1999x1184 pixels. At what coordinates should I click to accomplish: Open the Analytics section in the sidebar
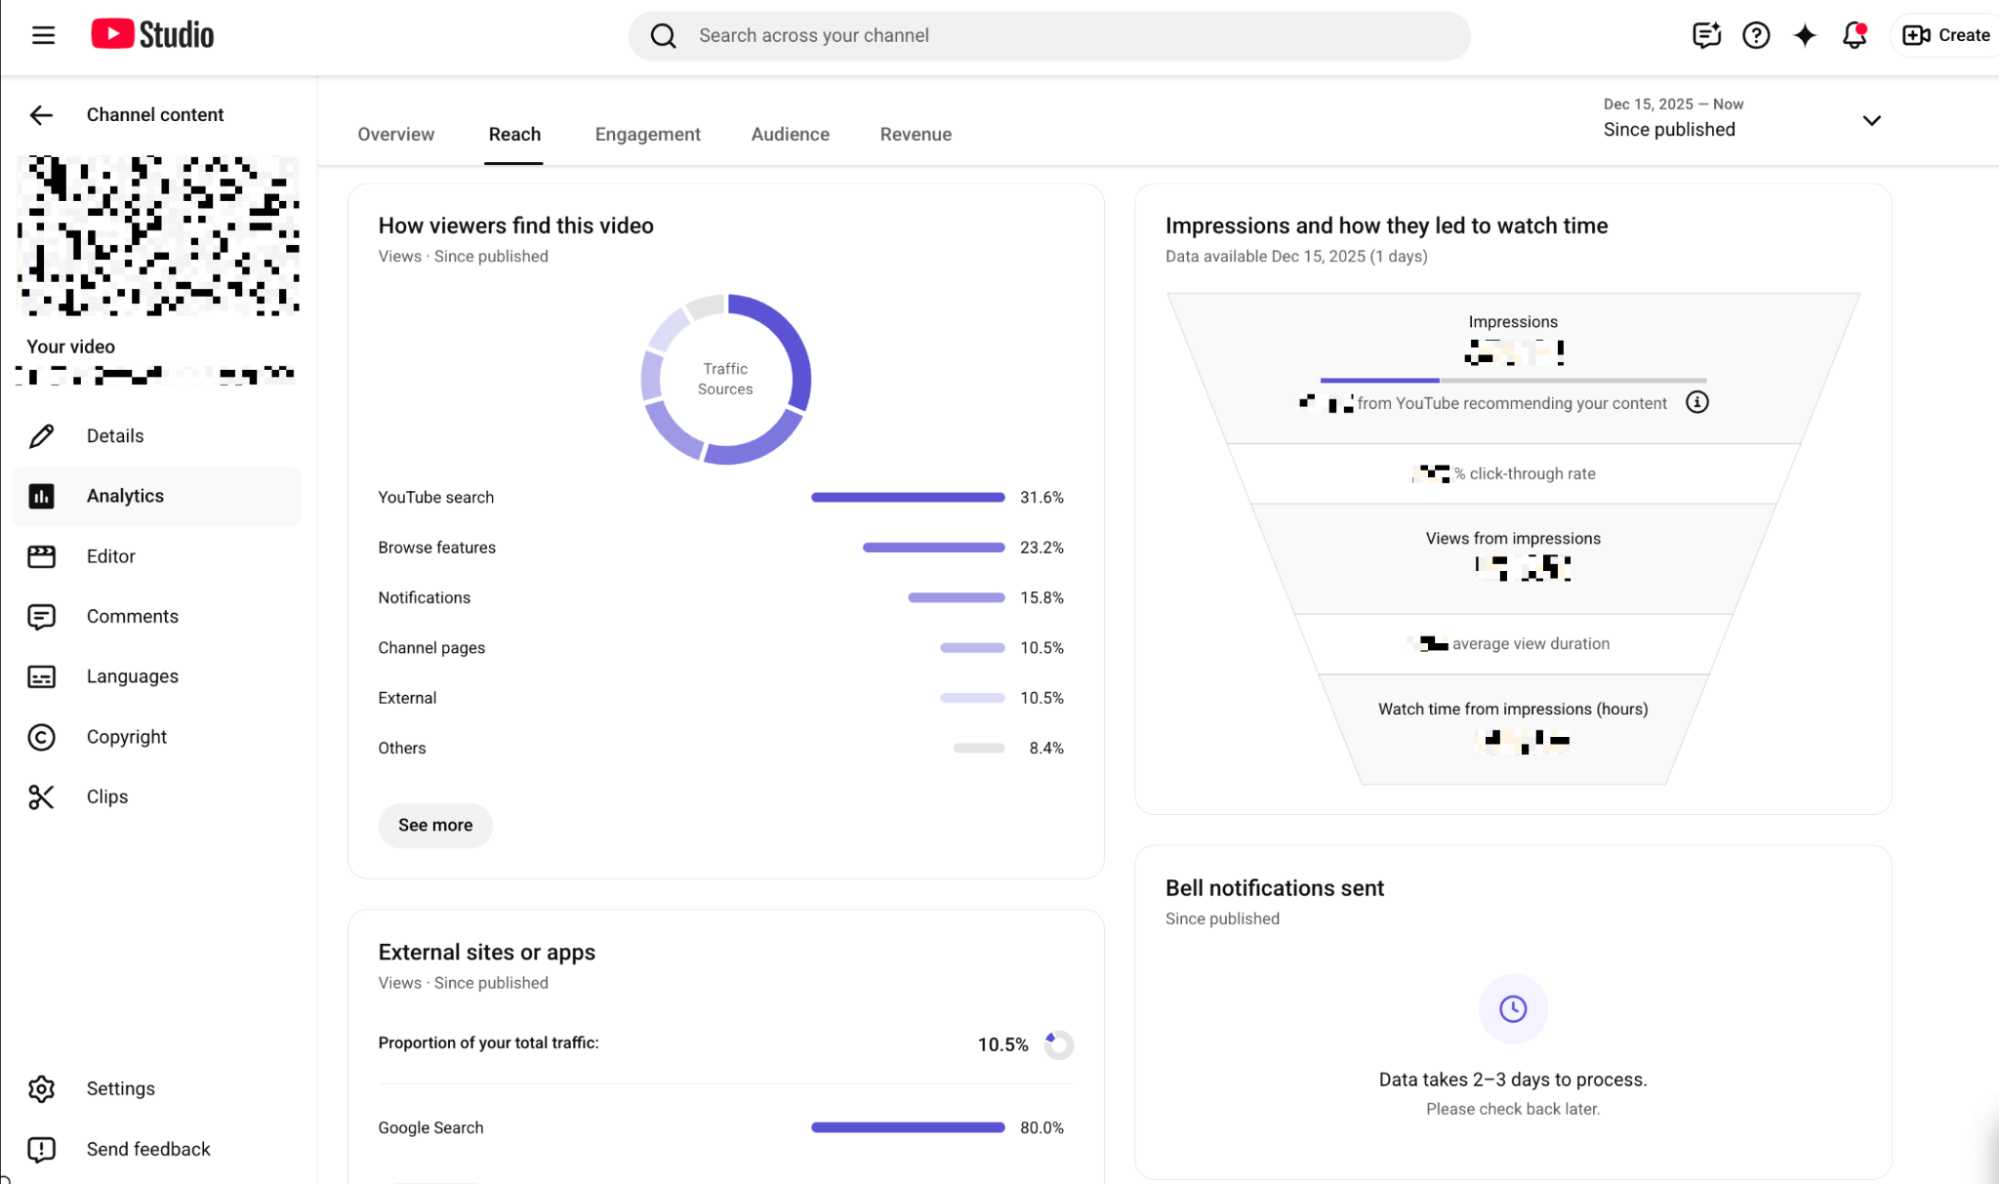tap(125, 495)
